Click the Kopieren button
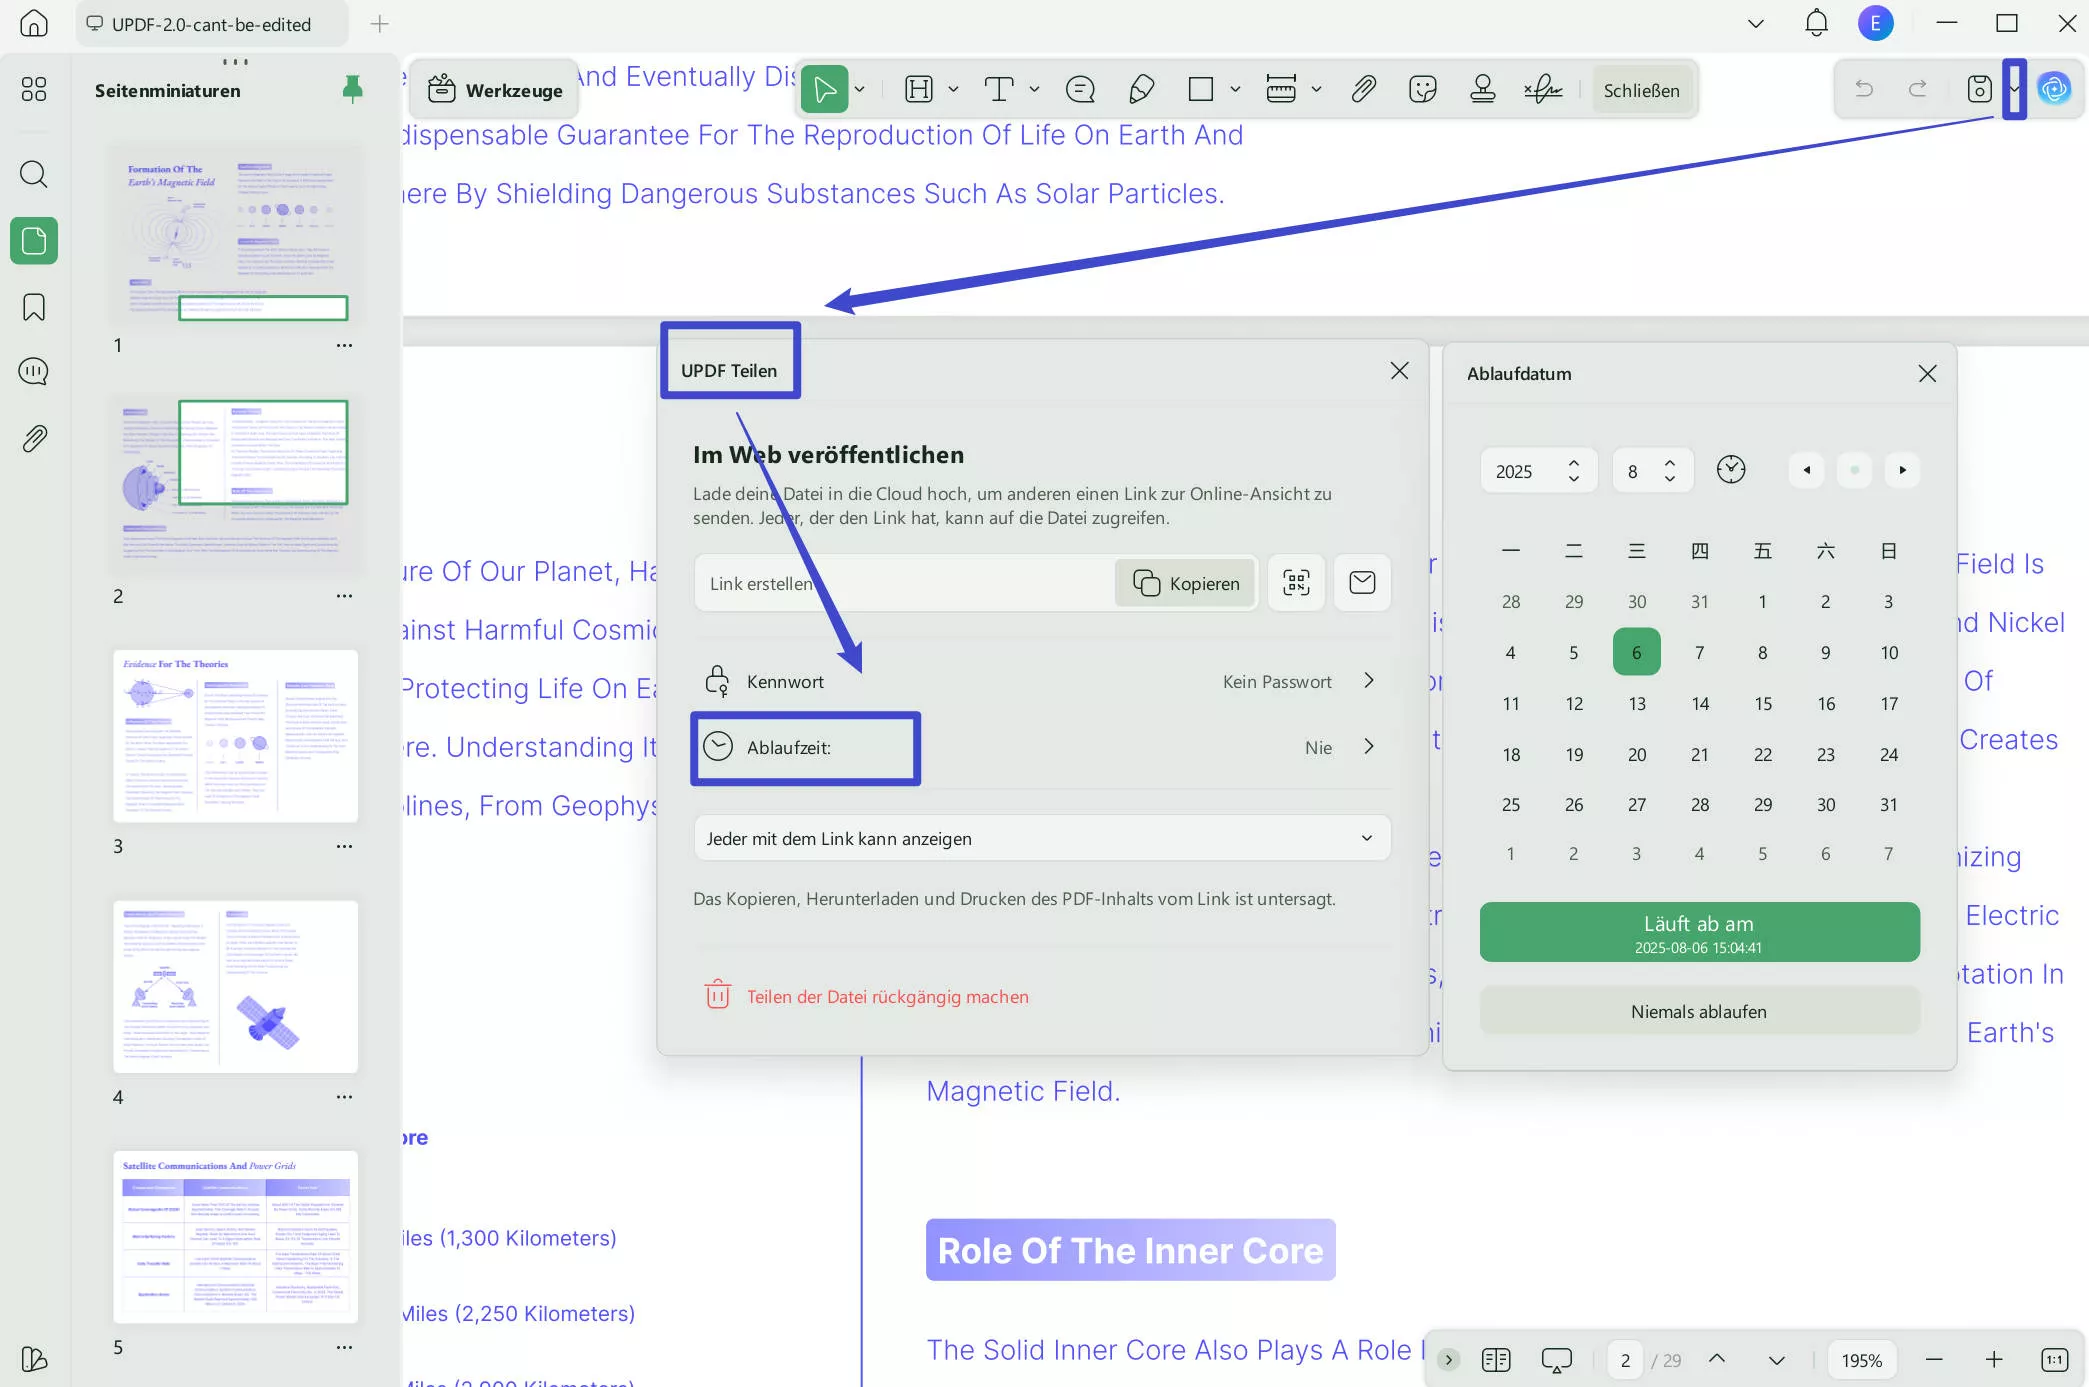Image resolution: width=2089 pixels, height=1387 pixels. [x=1186, y=584]
